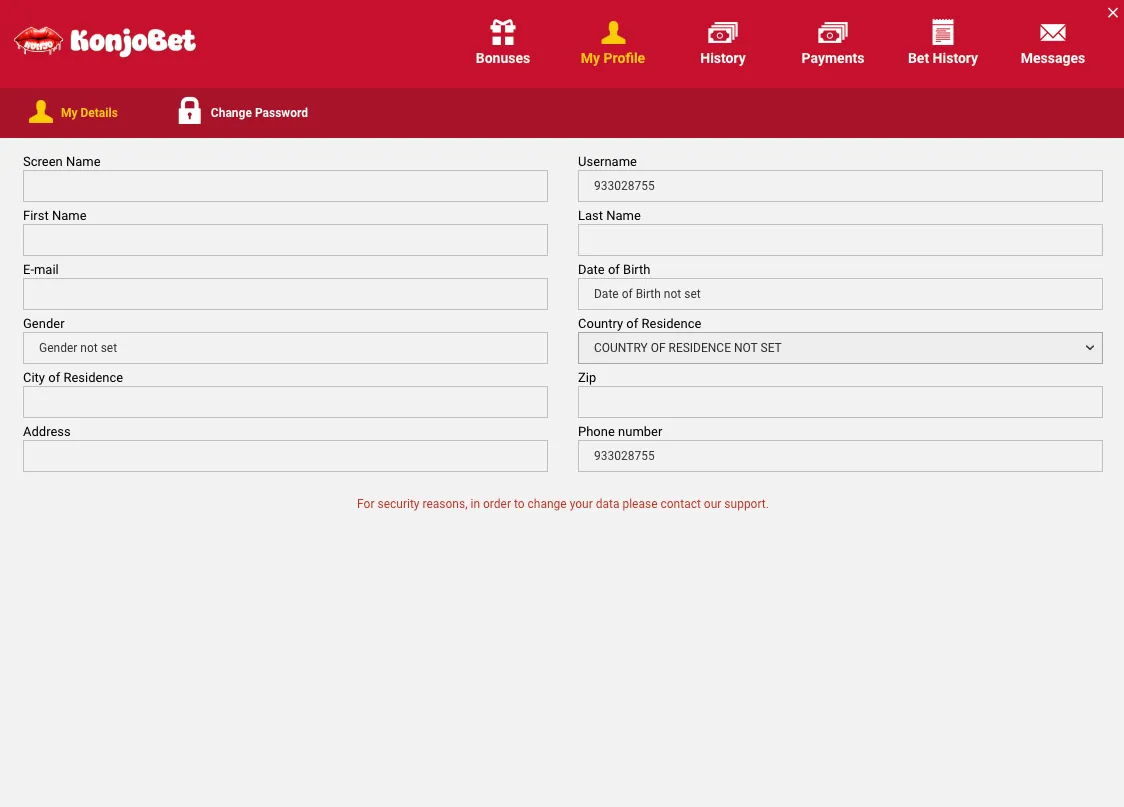This screenshot has height=807, width=1124.
Task: Click the KonjoBet lips logo
Action: tap(38, 41)
